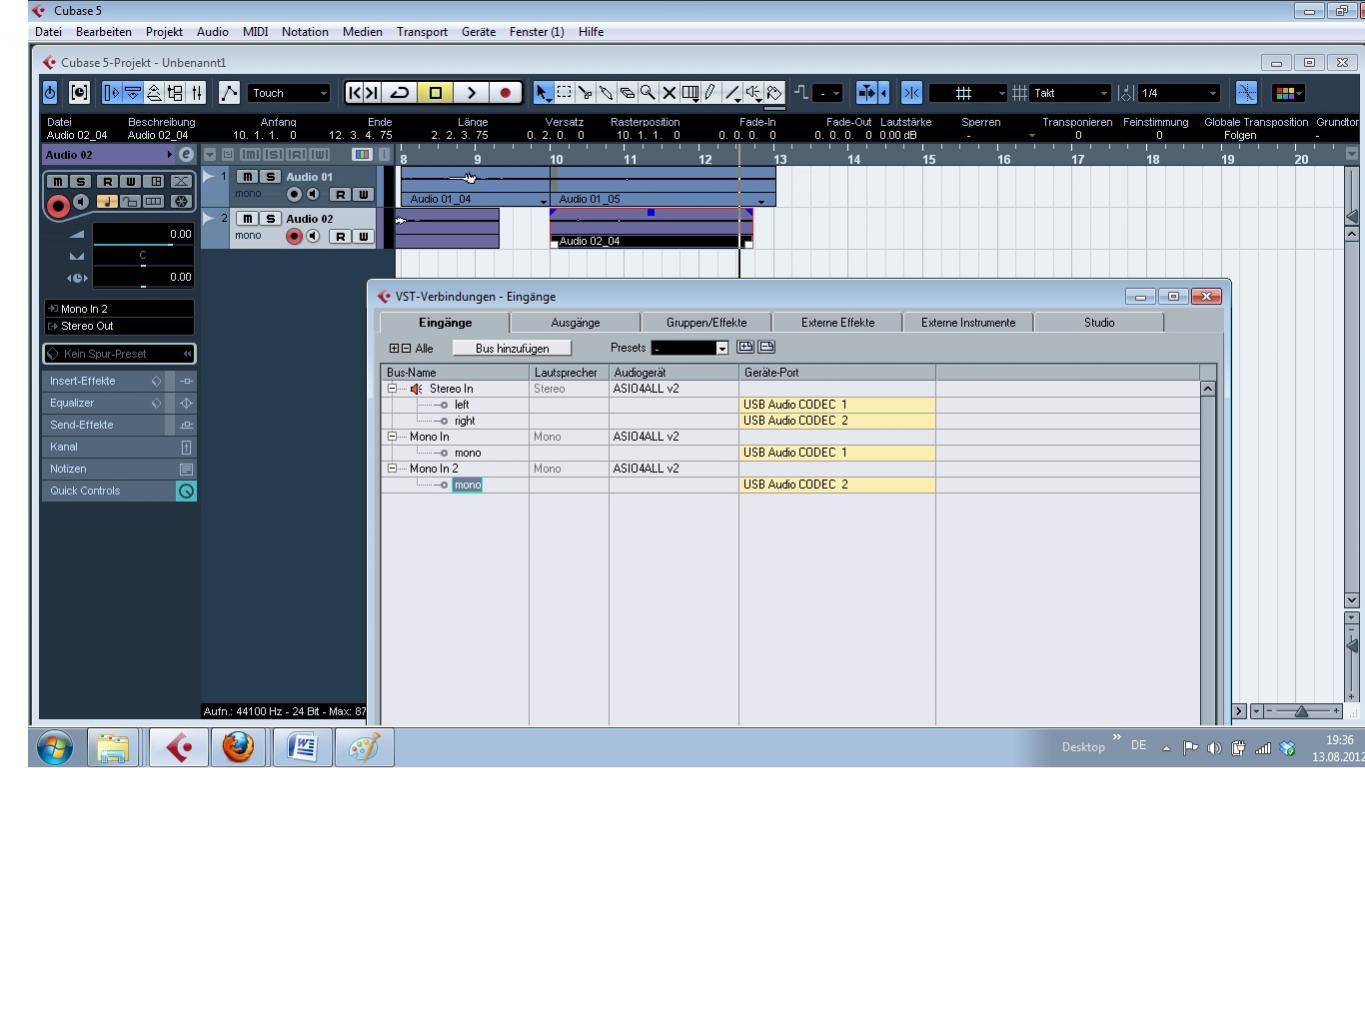Record-enable the Audio 01 track
The height and width of the screenshot is (1015, 1365).
click(x=294, y=194)
